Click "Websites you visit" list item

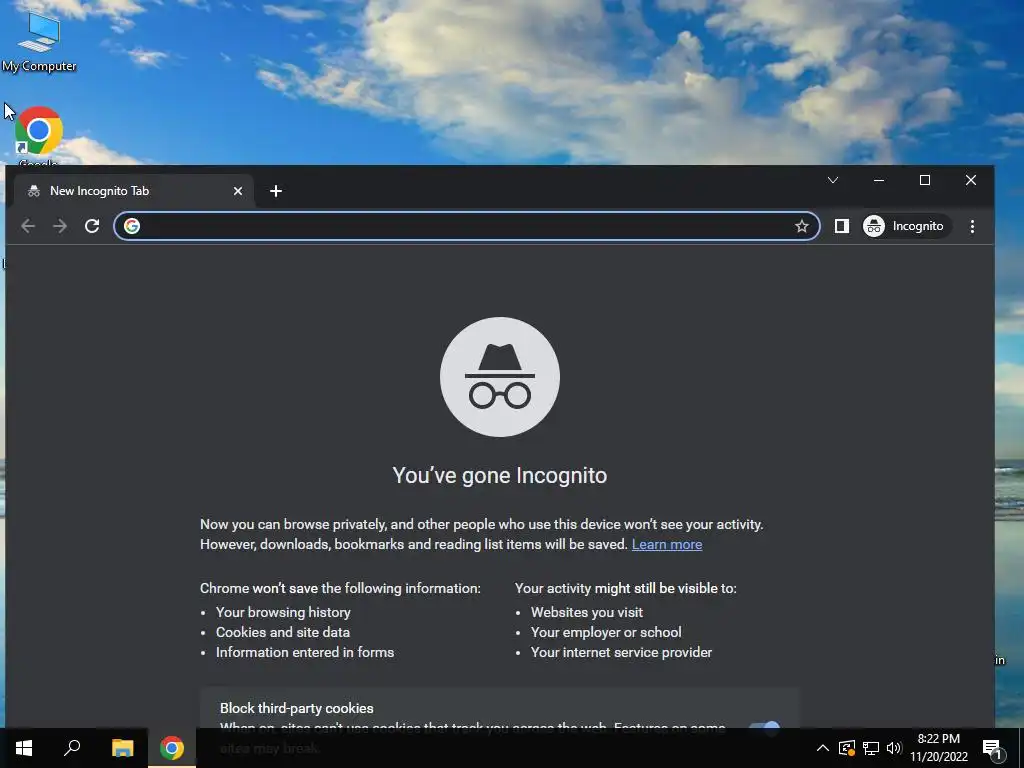coord(586,613)
